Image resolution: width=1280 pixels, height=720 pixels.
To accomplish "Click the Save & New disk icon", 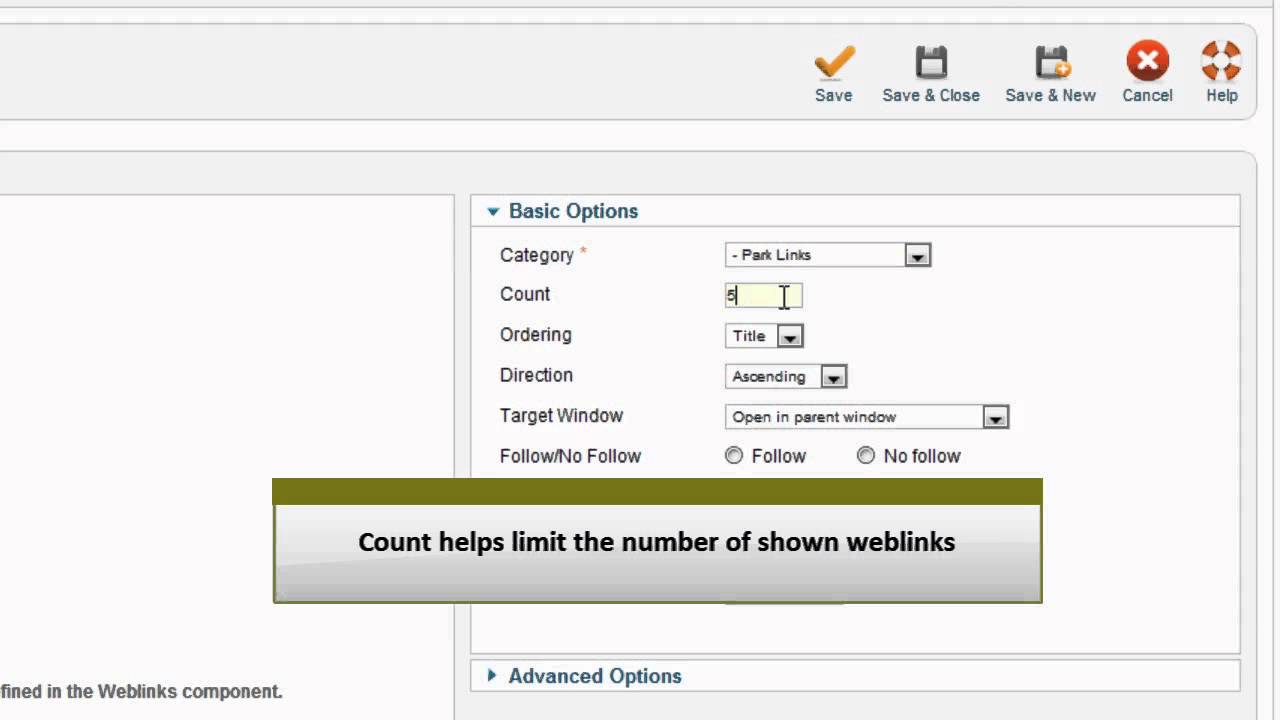I will pos(1052,62).
